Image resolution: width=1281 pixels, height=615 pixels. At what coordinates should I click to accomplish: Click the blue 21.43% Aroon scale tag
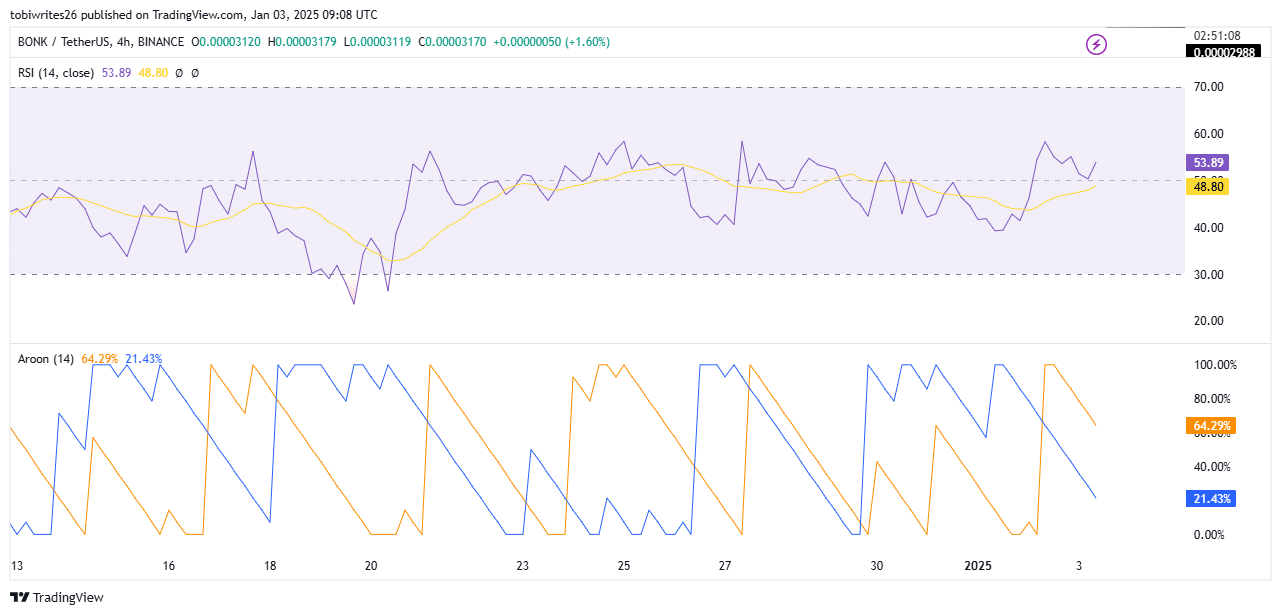[1210, 498]
